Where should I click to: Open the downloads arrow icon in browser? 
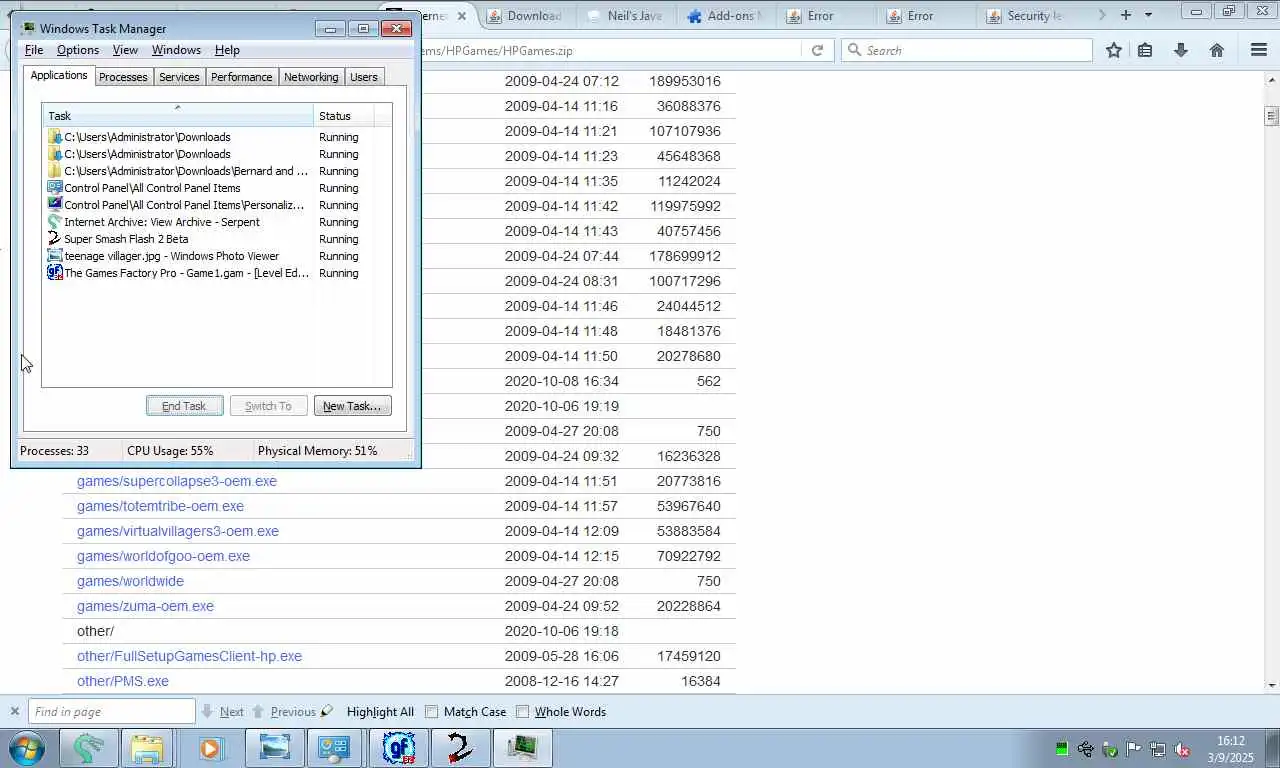point(1181,50)
